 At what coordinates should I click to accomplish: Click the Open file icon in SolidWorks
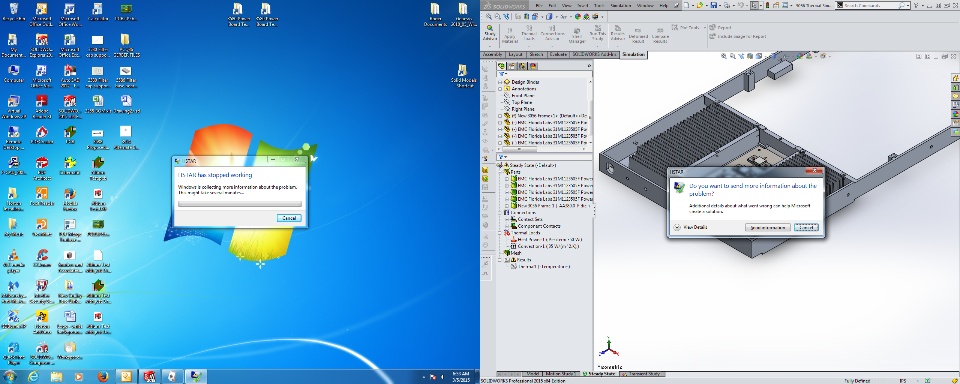point(700,5)
